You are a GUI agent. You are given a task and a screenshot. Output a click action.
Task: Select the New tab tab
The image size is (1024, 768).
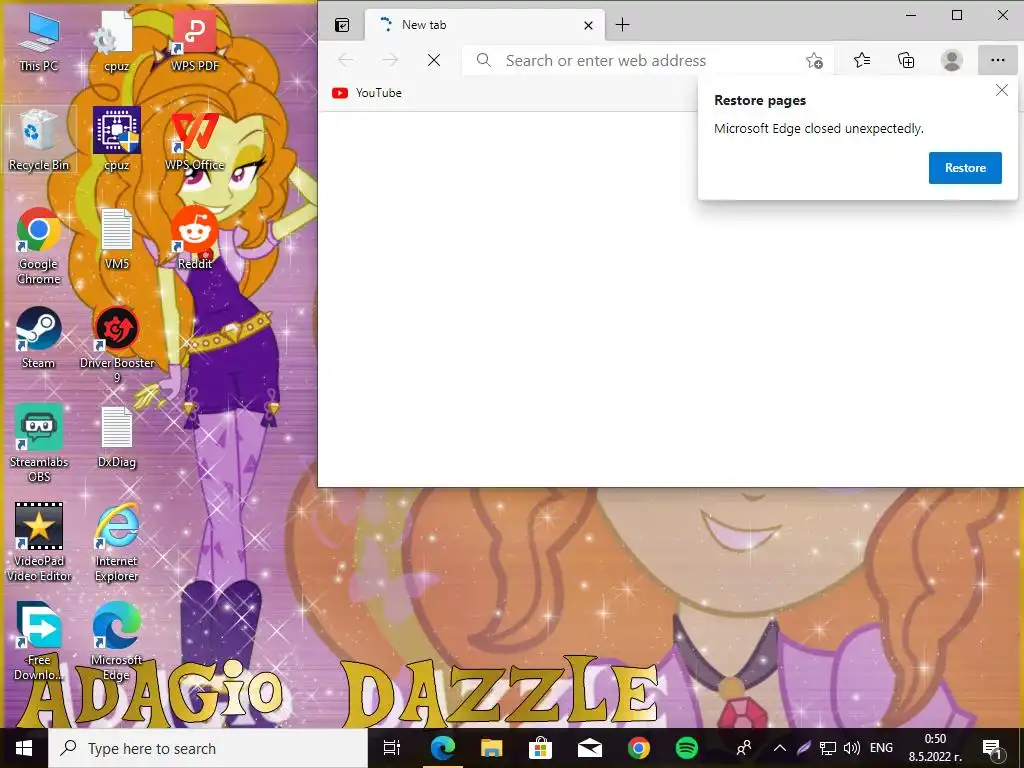pyautogui.click(x=483, y=25)
